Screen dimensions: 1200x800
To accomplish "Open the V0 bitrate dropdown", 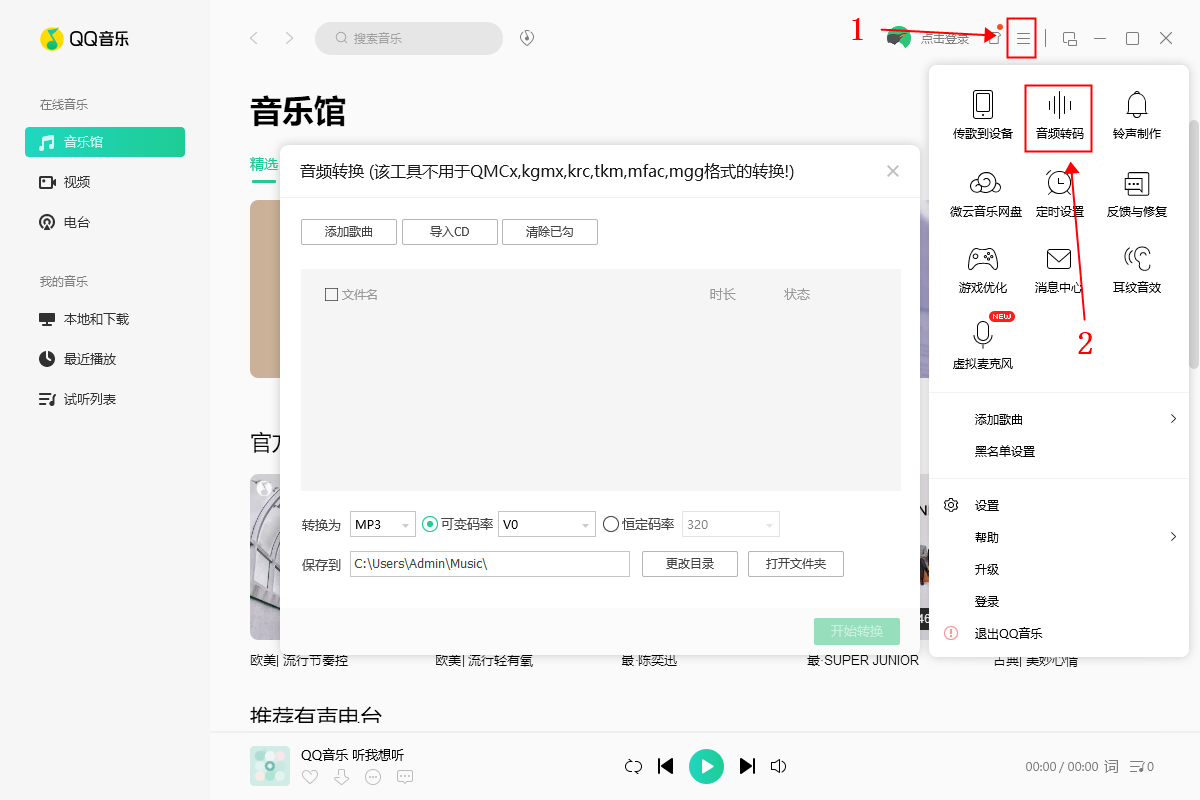I will point(546,523).
